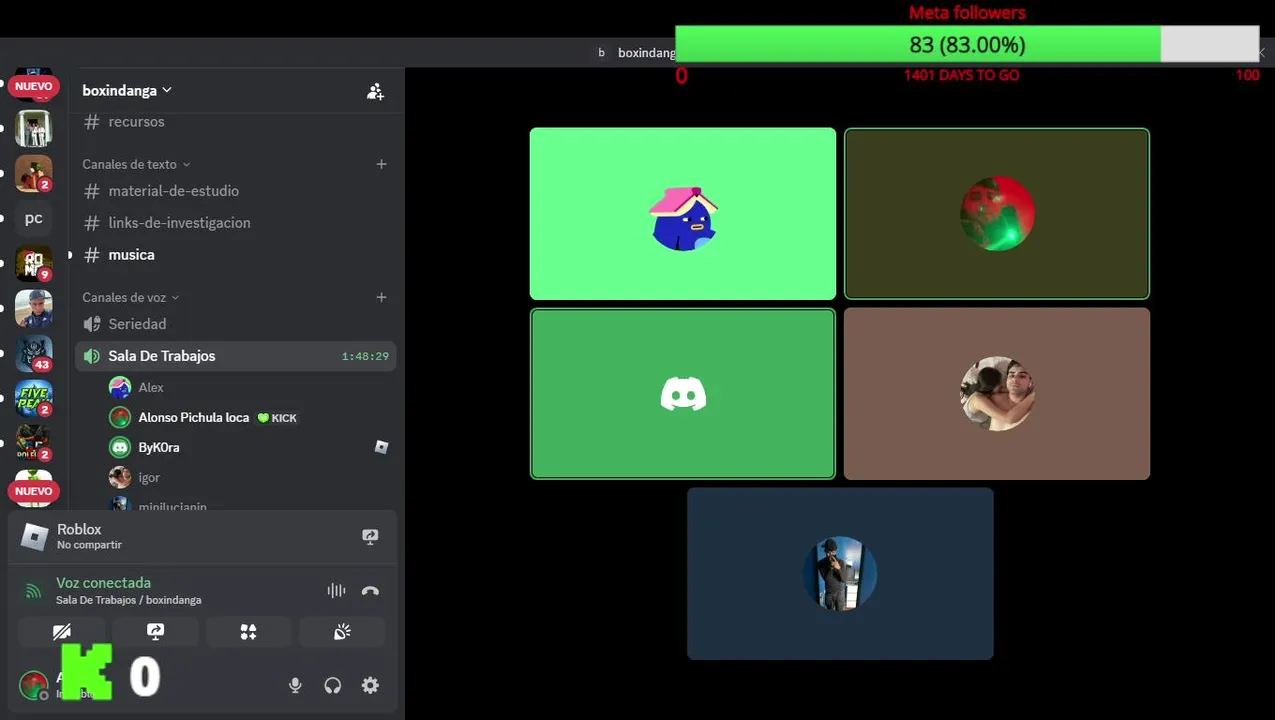Open the server with 43 unread badge
Viewport: 1275px width, 720px height.
point(34,353)
